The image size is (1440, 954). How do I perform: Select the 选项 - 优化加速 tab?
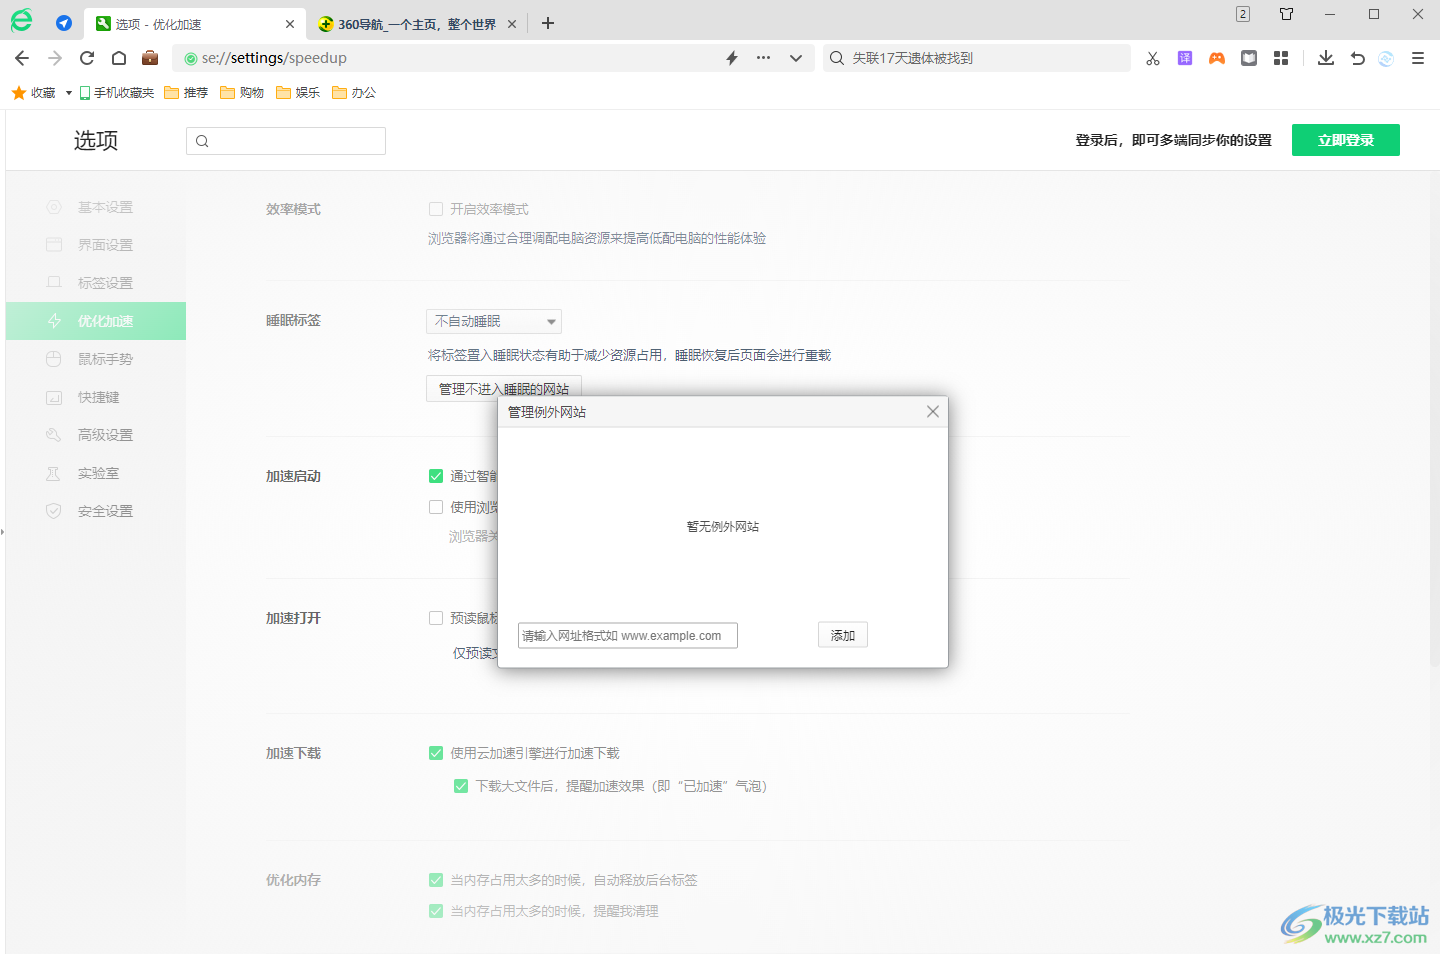(195, 24)
